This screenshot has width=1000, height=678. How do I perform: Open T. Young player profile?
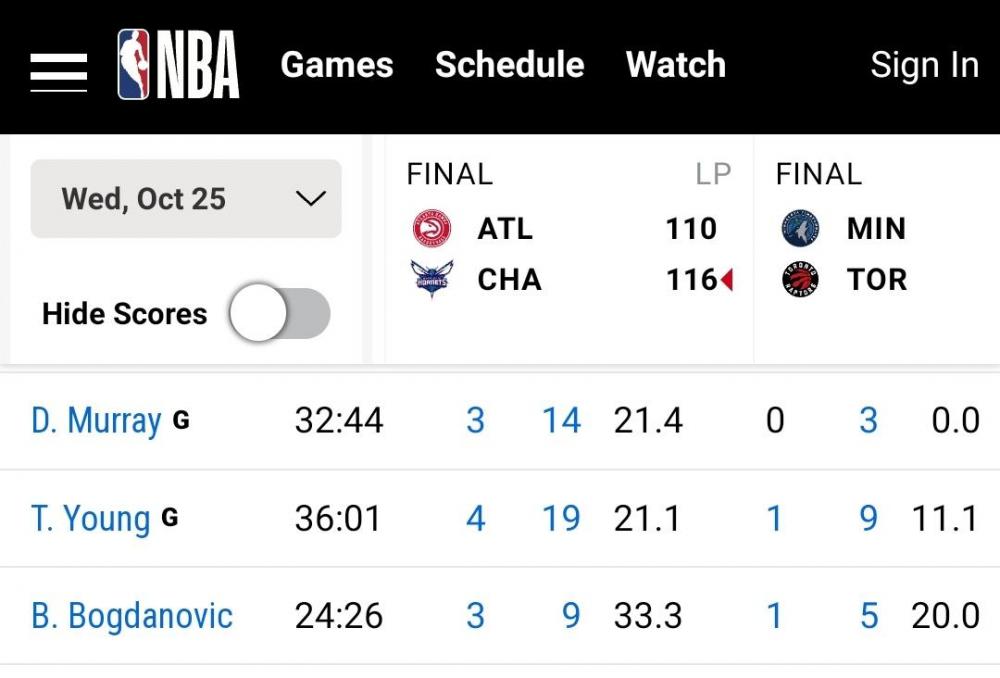pyautogui.click(x=91, y=518)
